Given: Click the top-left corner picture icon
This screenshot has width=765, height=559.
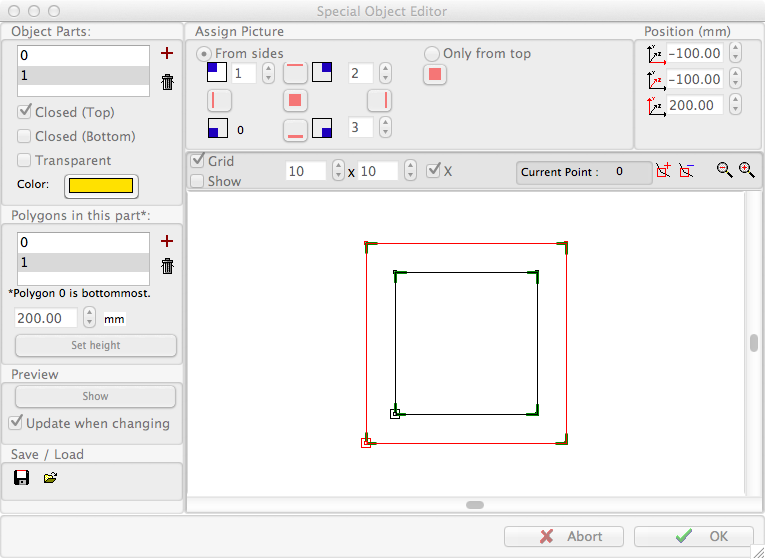Looking at the screenshot, I should [x=217, y=72].
